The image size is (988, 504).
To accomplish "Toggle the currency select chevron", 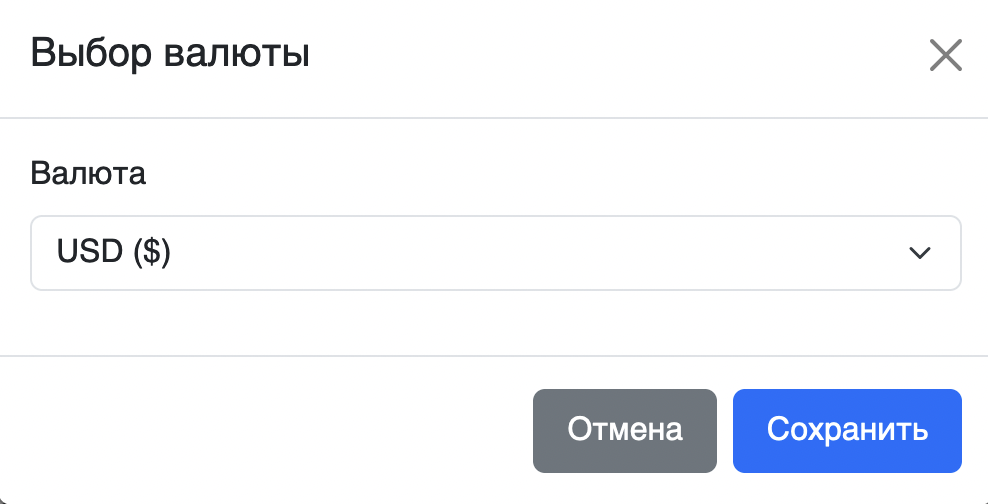I will coord(919,253).
